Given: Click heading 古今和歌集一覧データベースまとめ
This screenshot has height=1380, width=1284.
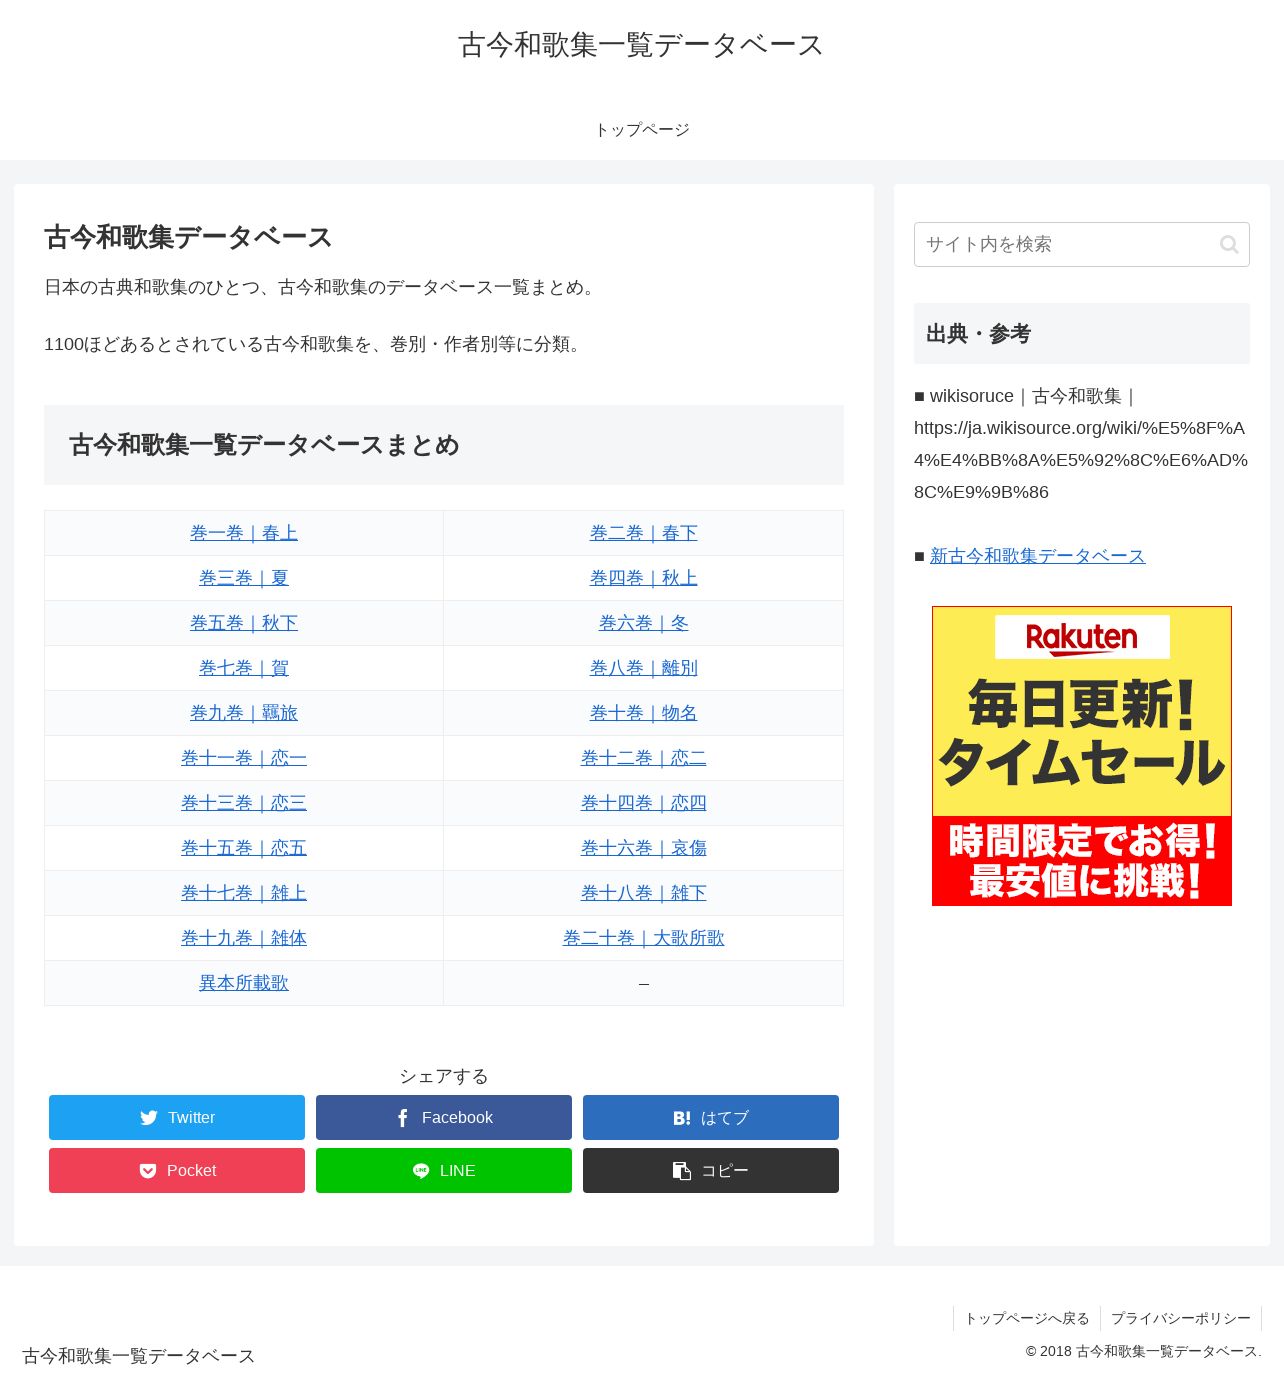Looking at the screenshot, I should pyautogui.click(x=444, y=445).
